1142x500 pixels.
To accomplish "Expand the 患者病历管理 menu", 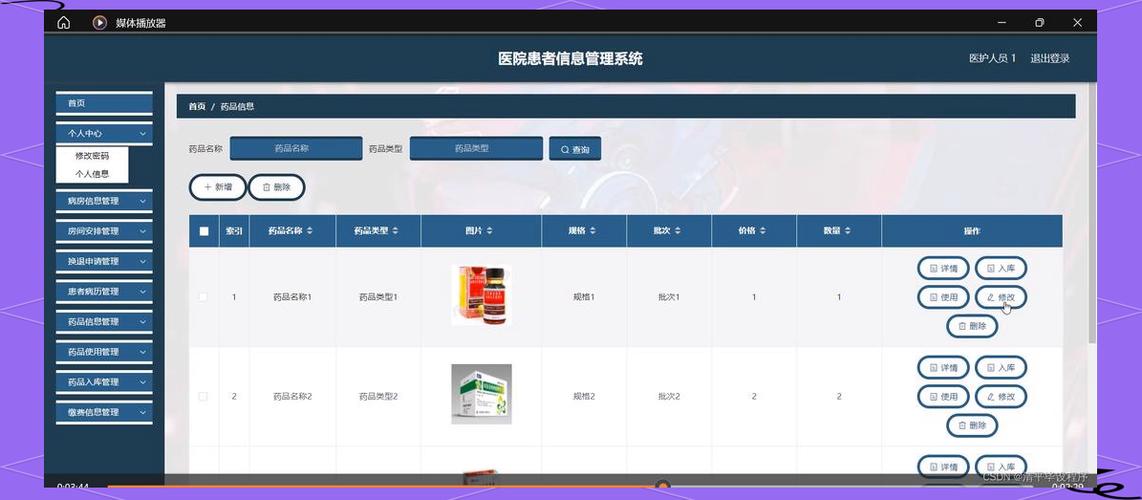I will pos(104,291).
